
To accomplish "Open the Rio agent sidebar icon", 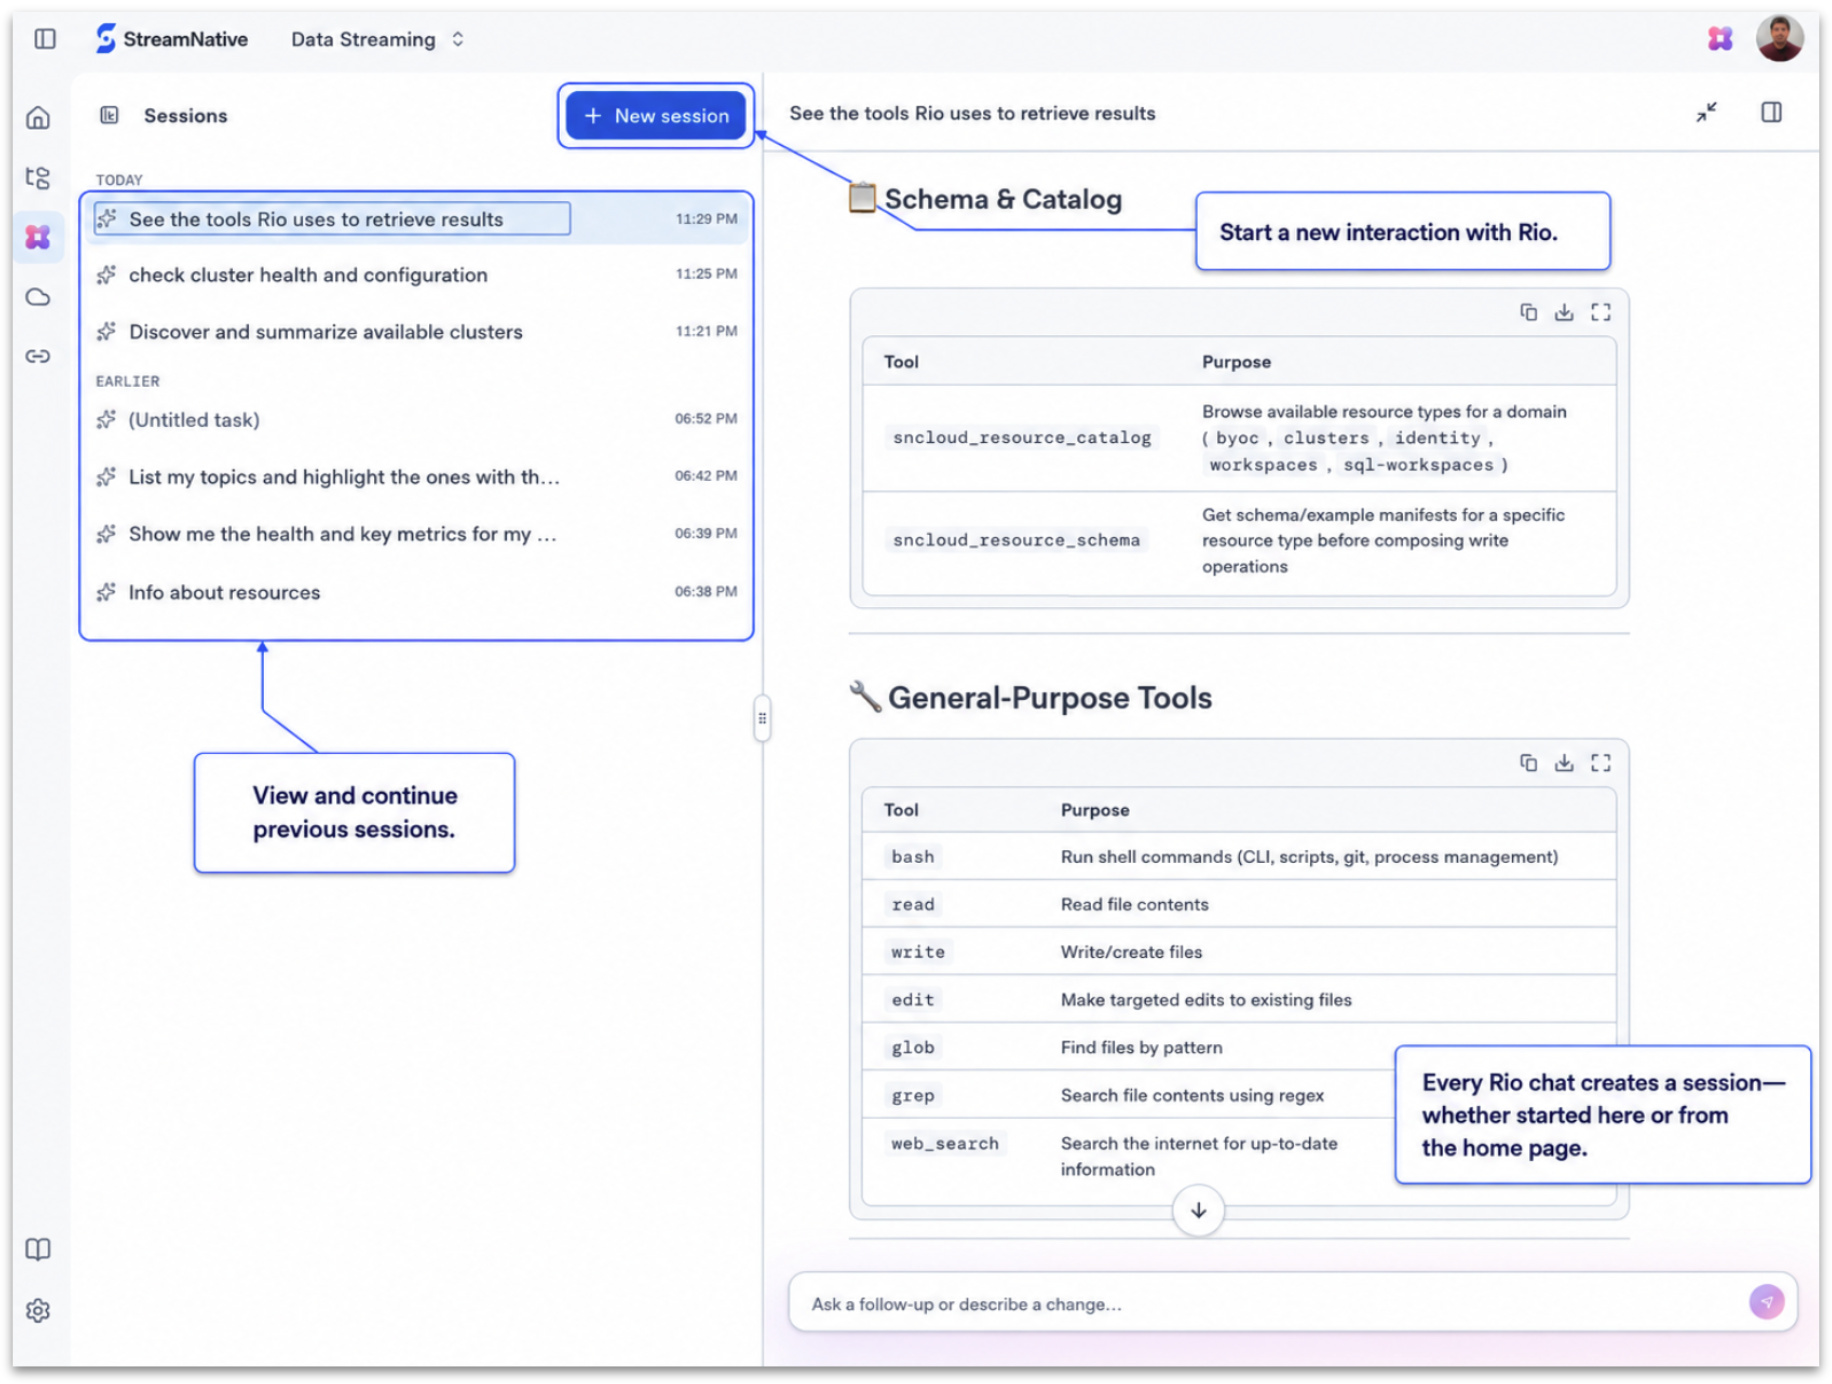I will tap(38, 237).
